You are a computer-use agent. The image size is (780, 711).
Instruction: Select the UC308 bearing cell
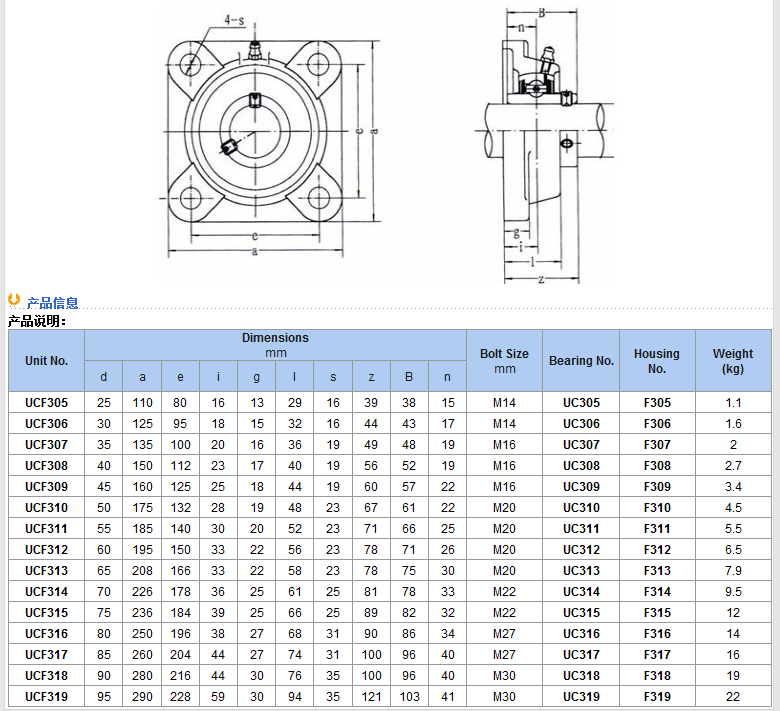pyautogui.click(x=581, y=466)
